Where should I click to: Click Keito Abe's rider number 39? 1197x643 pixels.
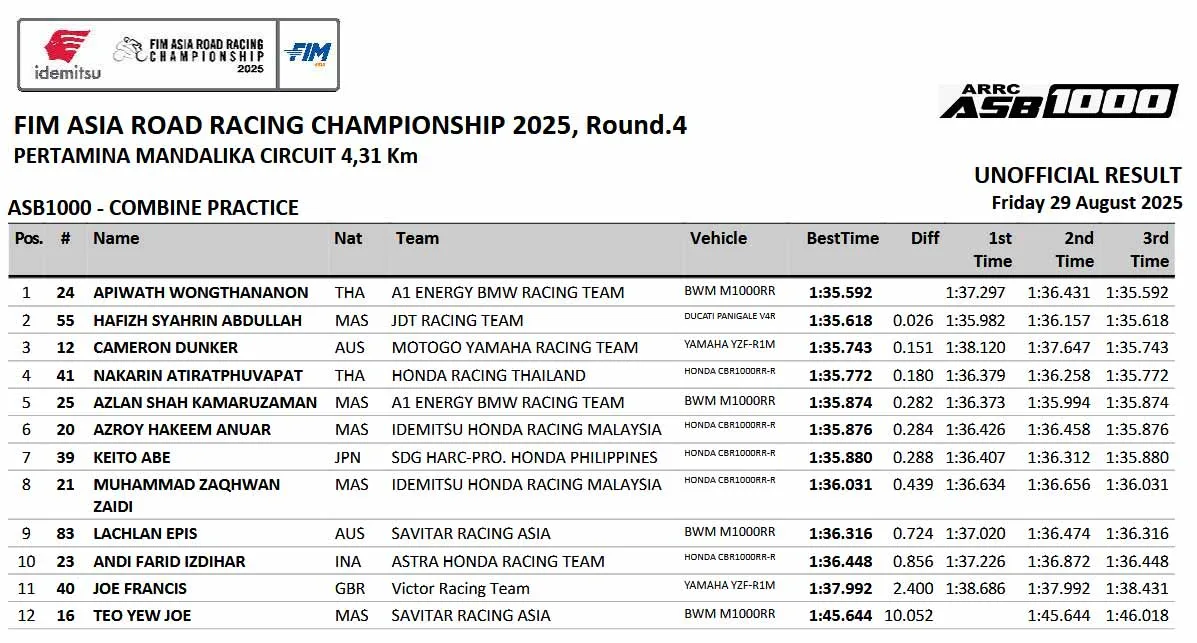pyautogui.click(x=66, y=458)
